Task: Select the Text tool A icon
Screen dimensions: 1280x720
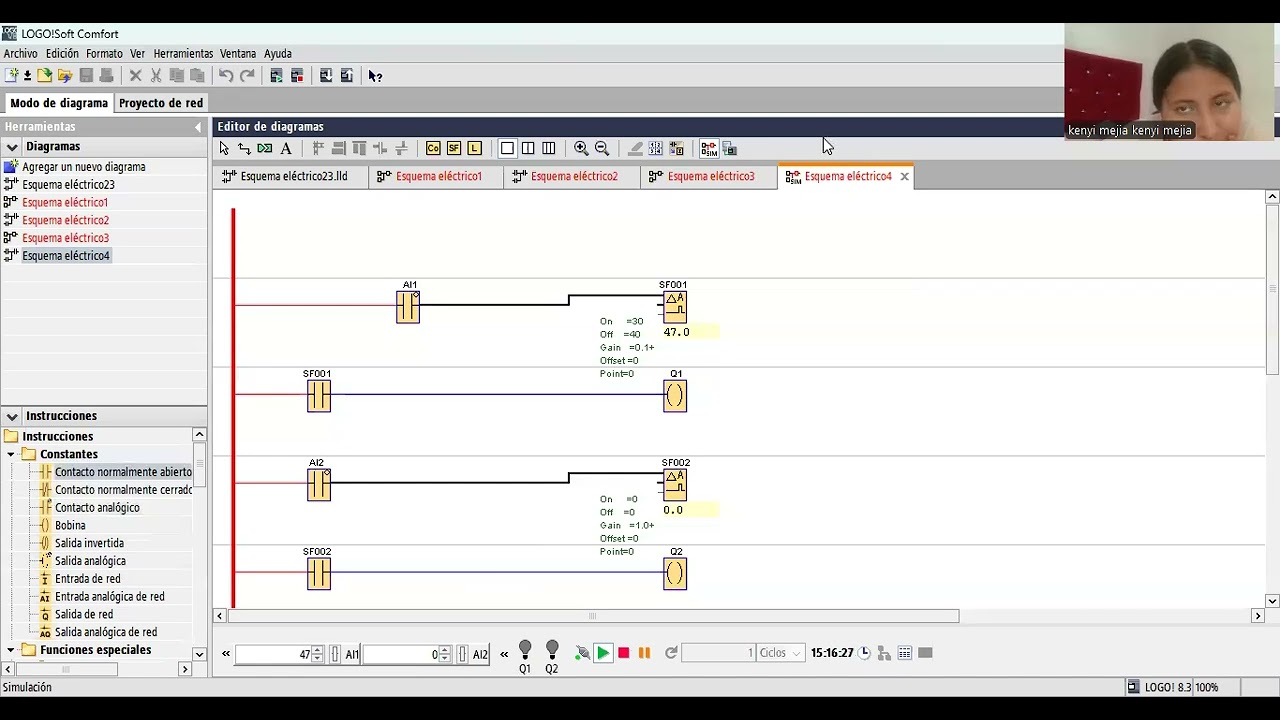Action: click(x=286, y=148)
